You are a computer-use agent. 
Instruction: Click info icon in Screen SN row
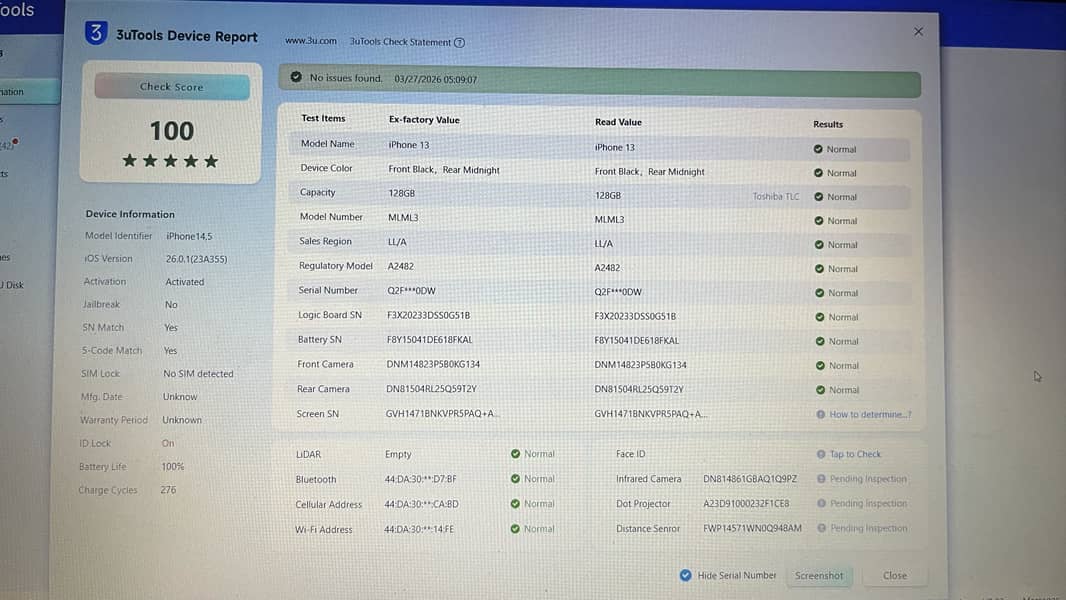pos(821,414)
